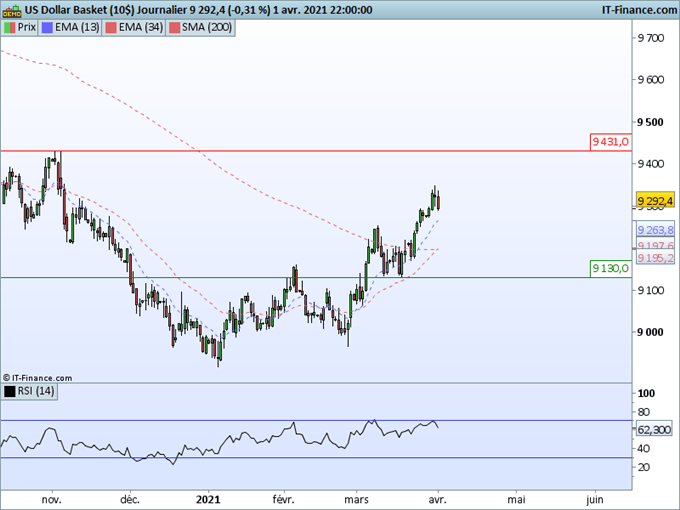The image size is (680, 510).
Task: Click the avr. date axis label
Action: [437, 500]
